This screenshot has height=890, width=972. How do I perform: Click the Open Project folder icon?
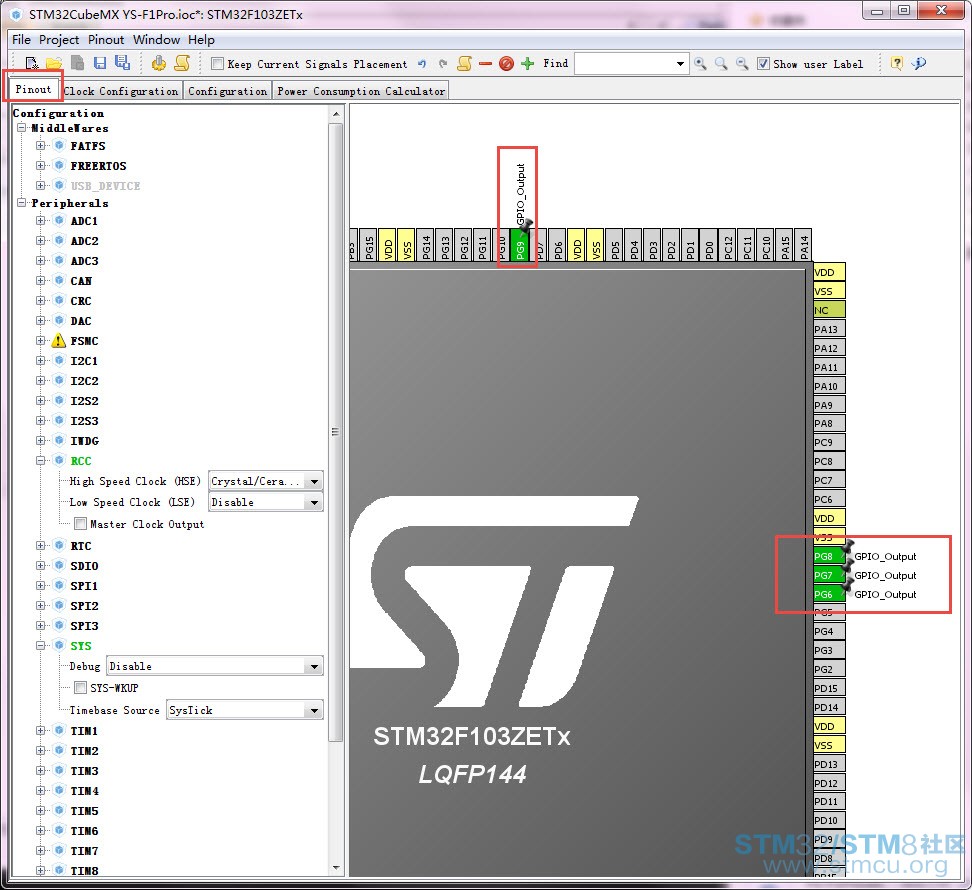(54, 63)
